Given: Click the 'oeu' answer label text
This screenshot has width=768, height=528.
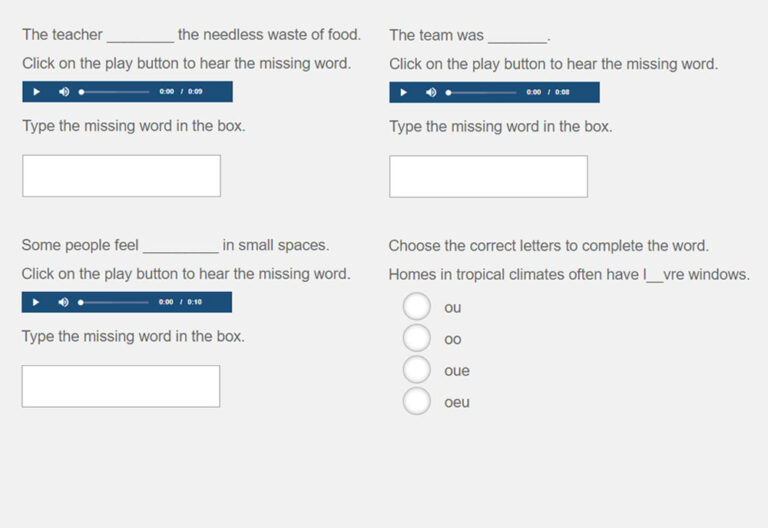Looking at the screenshot, I should click(x=457, y=403).
